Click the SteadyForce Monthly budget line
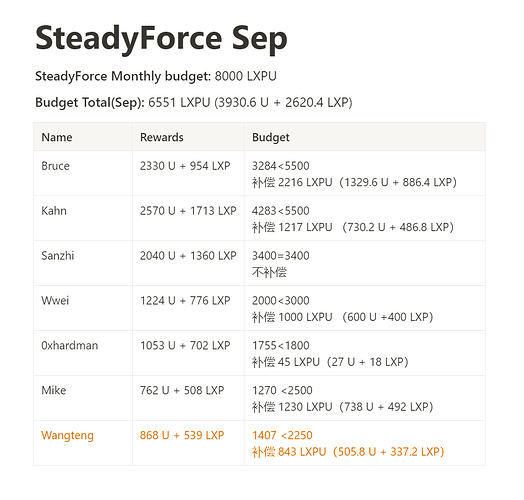Screen dimensions: 524x500 tap(156, 76)
